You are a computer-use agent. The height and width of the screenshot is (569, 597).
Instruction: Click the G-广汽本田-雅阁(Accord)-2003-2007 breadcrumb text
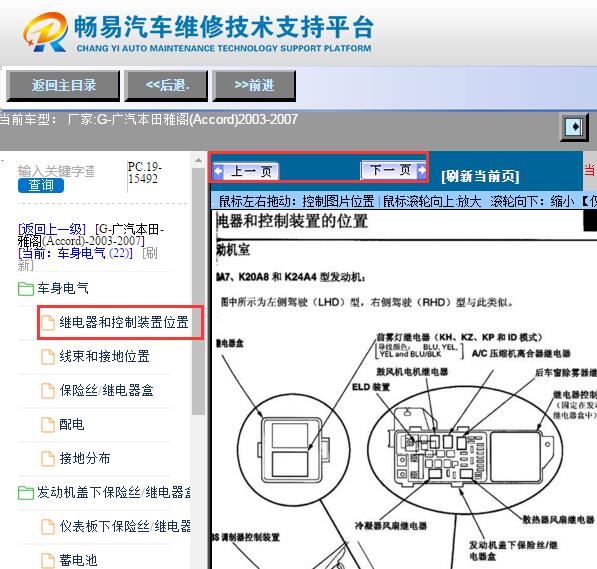pos(91,235)
